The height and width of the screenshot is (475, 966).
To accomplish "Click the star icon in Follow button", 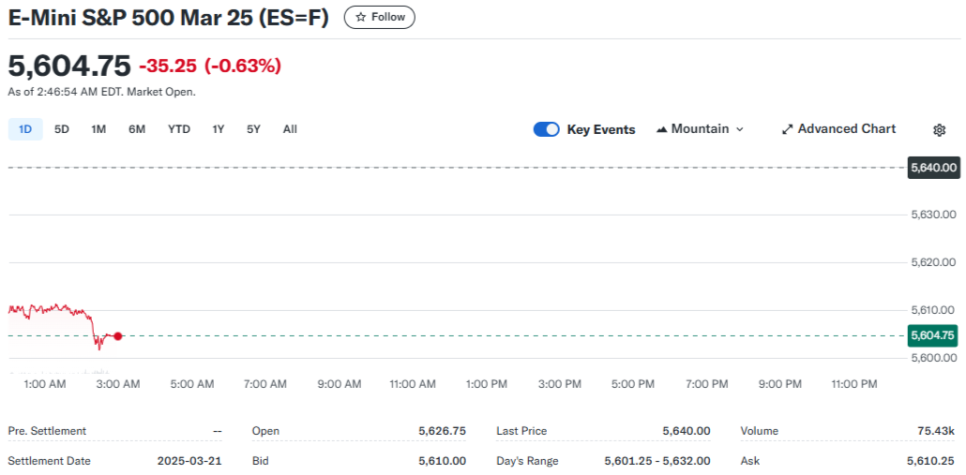I will (x=361, y=17).
